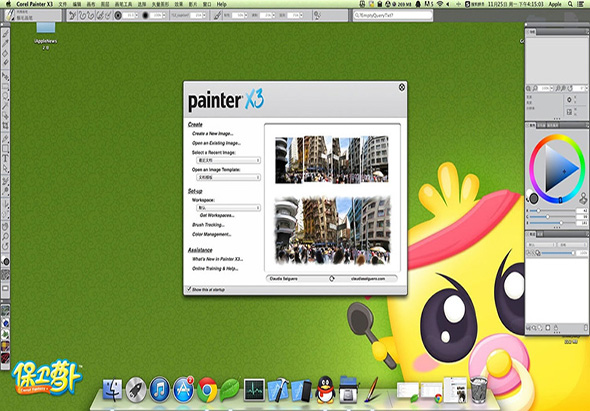Open the Help menu
590x411 pixels.
[x=222, y=4]
